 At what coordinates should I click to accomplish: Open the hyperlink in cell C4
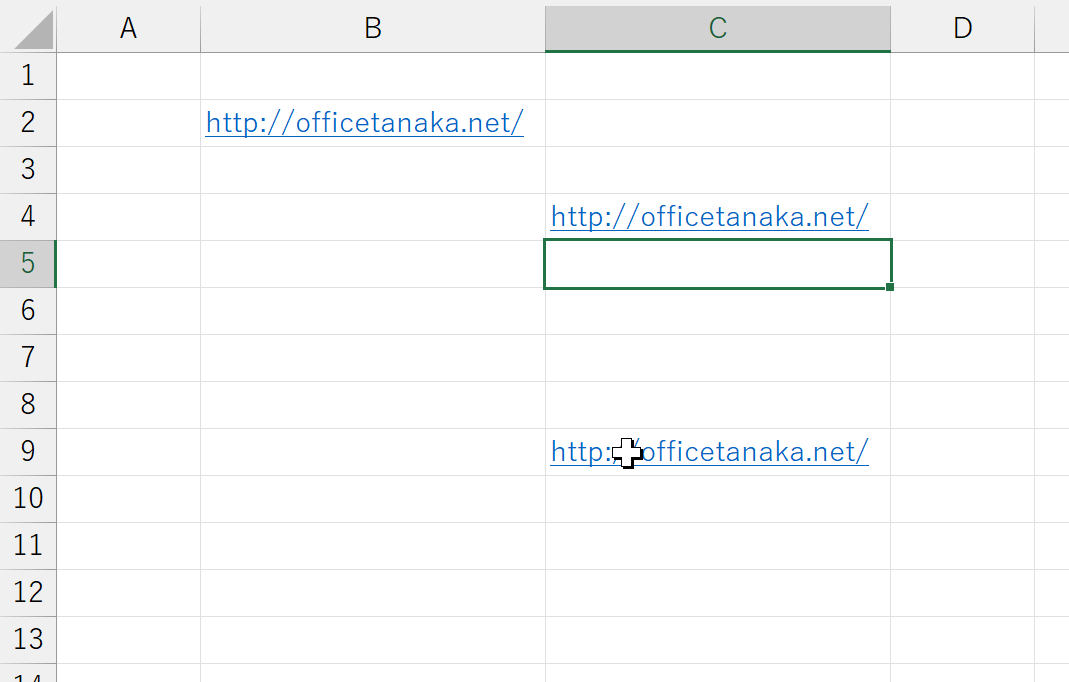(709, 217)
